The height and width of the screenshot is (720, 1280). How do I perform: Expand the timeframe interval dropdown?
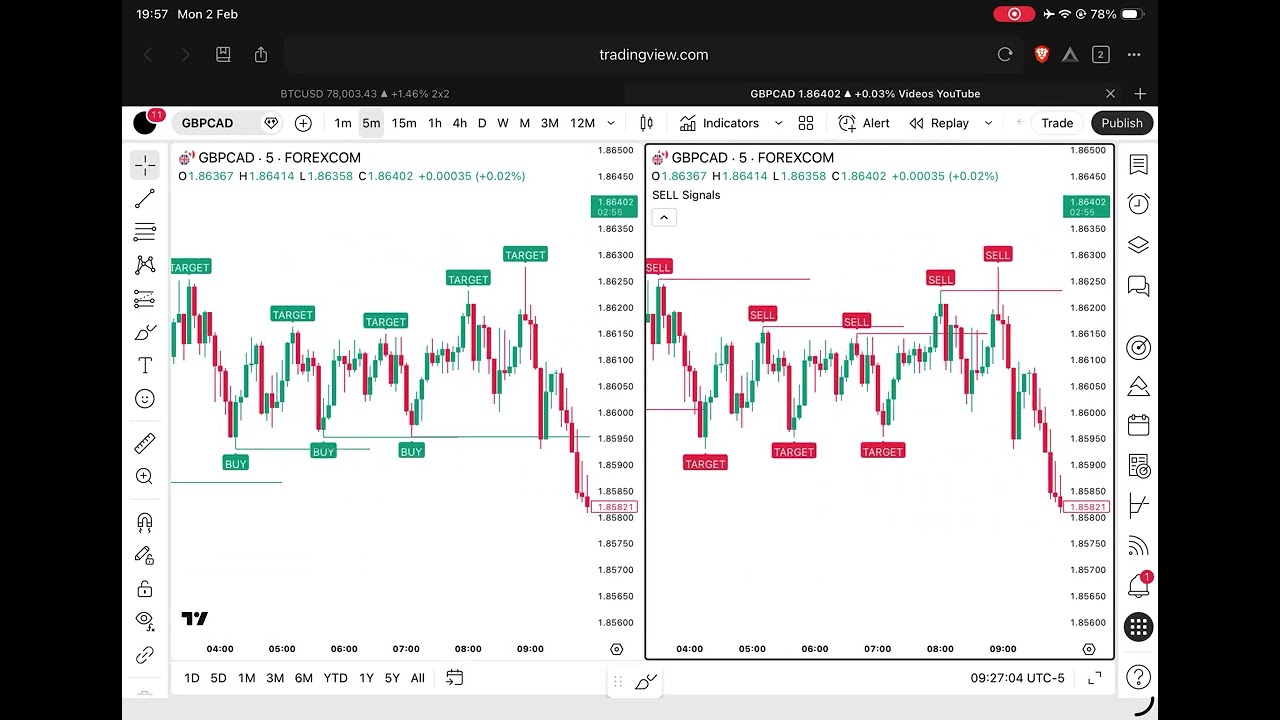(x=611, y=123)
